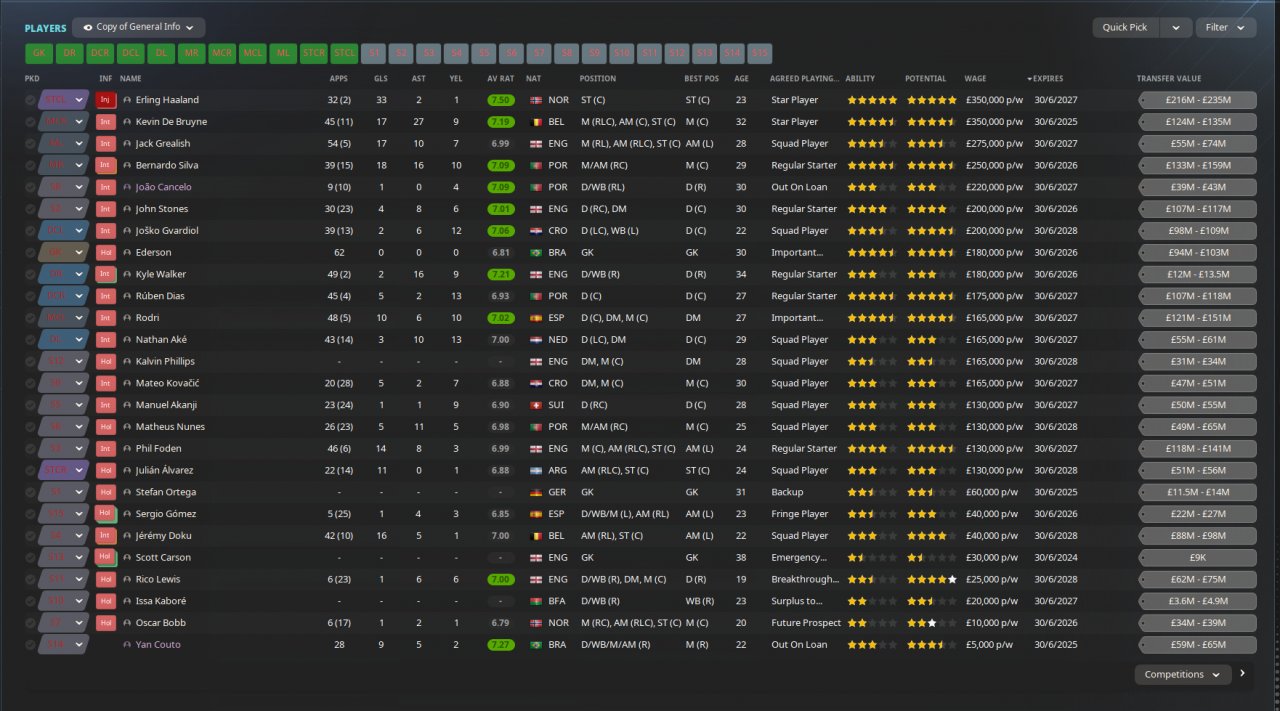Click the profile icon next to Erling Haaland
The width and height of the screenshot is (1280, 711).
pos(127,100)
